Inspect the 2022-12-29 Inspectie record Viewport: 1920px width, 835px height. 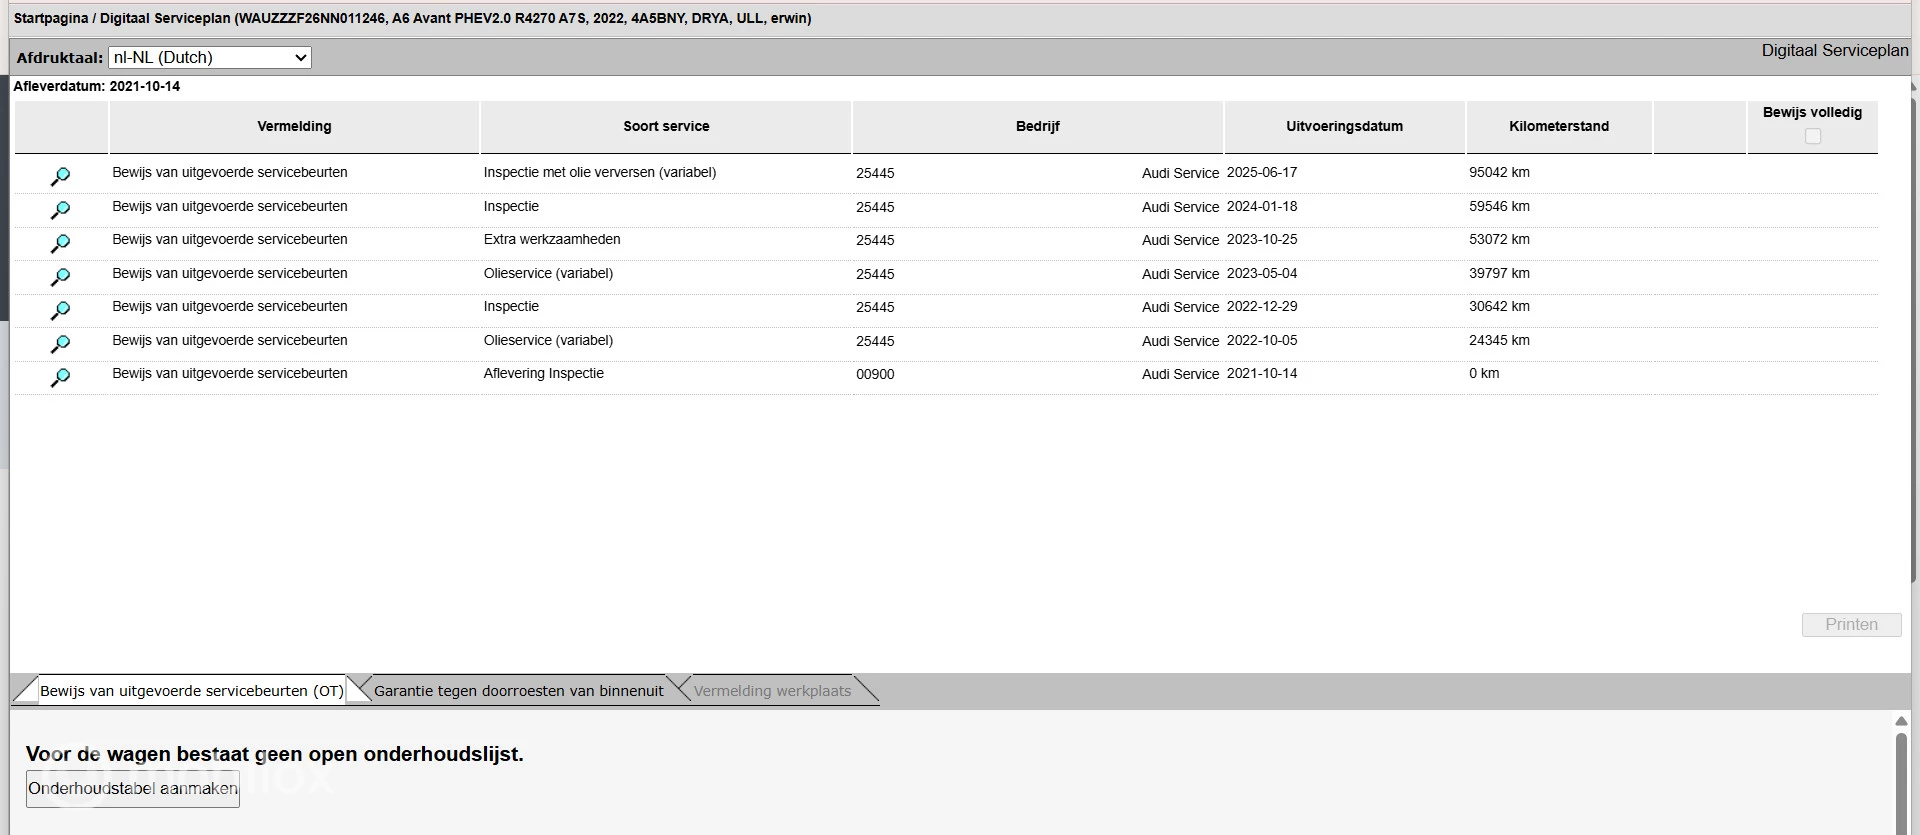pyautogui.click(x=60, y=311)
